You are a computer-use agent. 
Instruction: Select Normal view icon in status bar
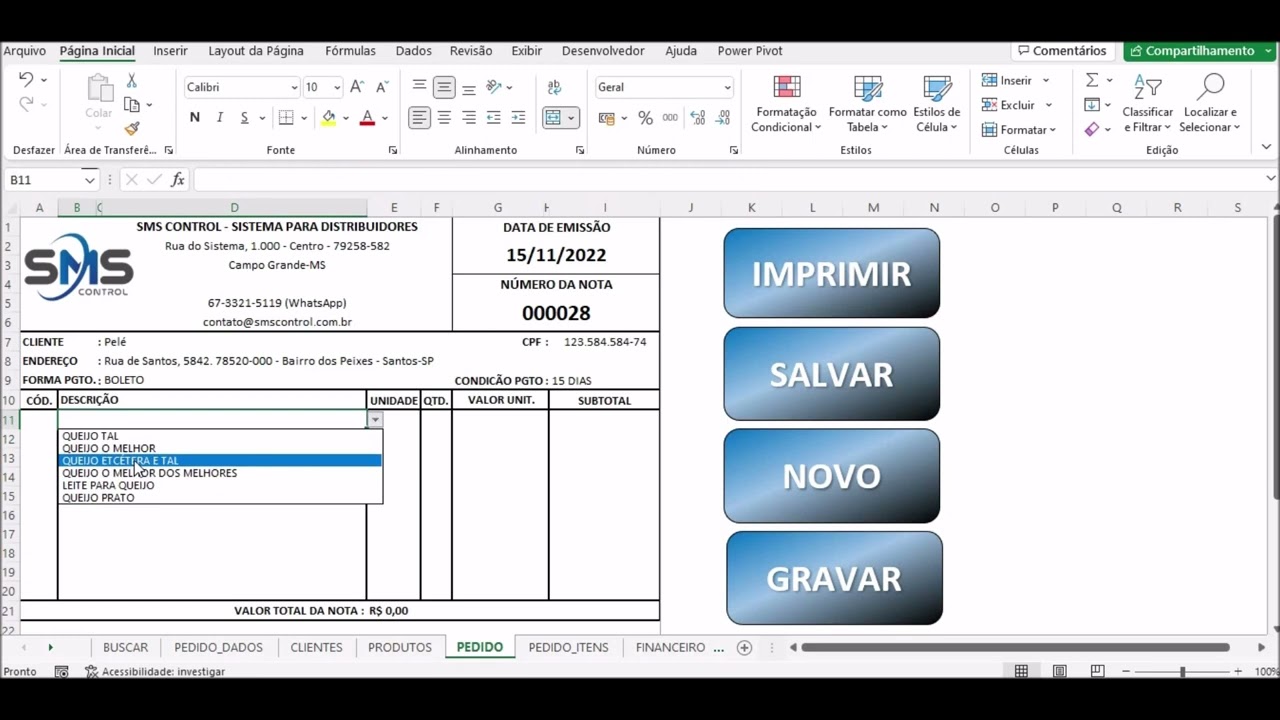[x=1021, y=671]
